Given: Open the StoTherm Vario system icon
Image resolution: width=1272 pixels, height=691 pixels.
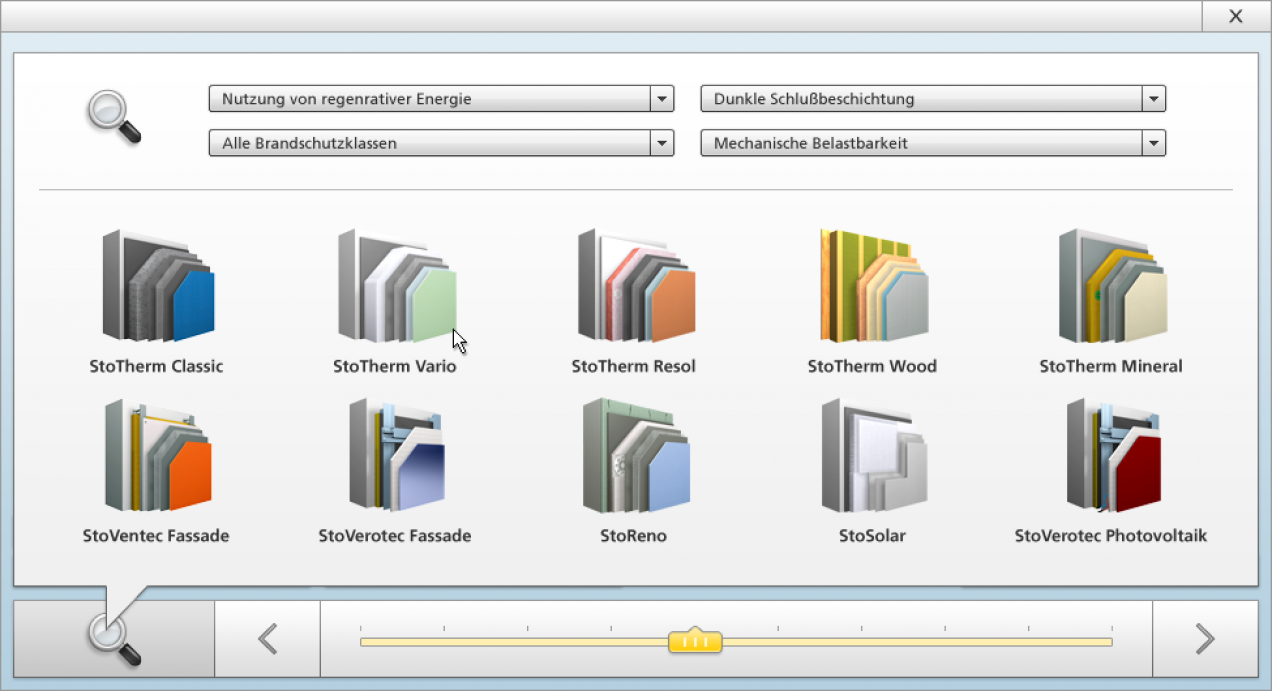Looking at the screenshot, I should (x=397, y=286).
